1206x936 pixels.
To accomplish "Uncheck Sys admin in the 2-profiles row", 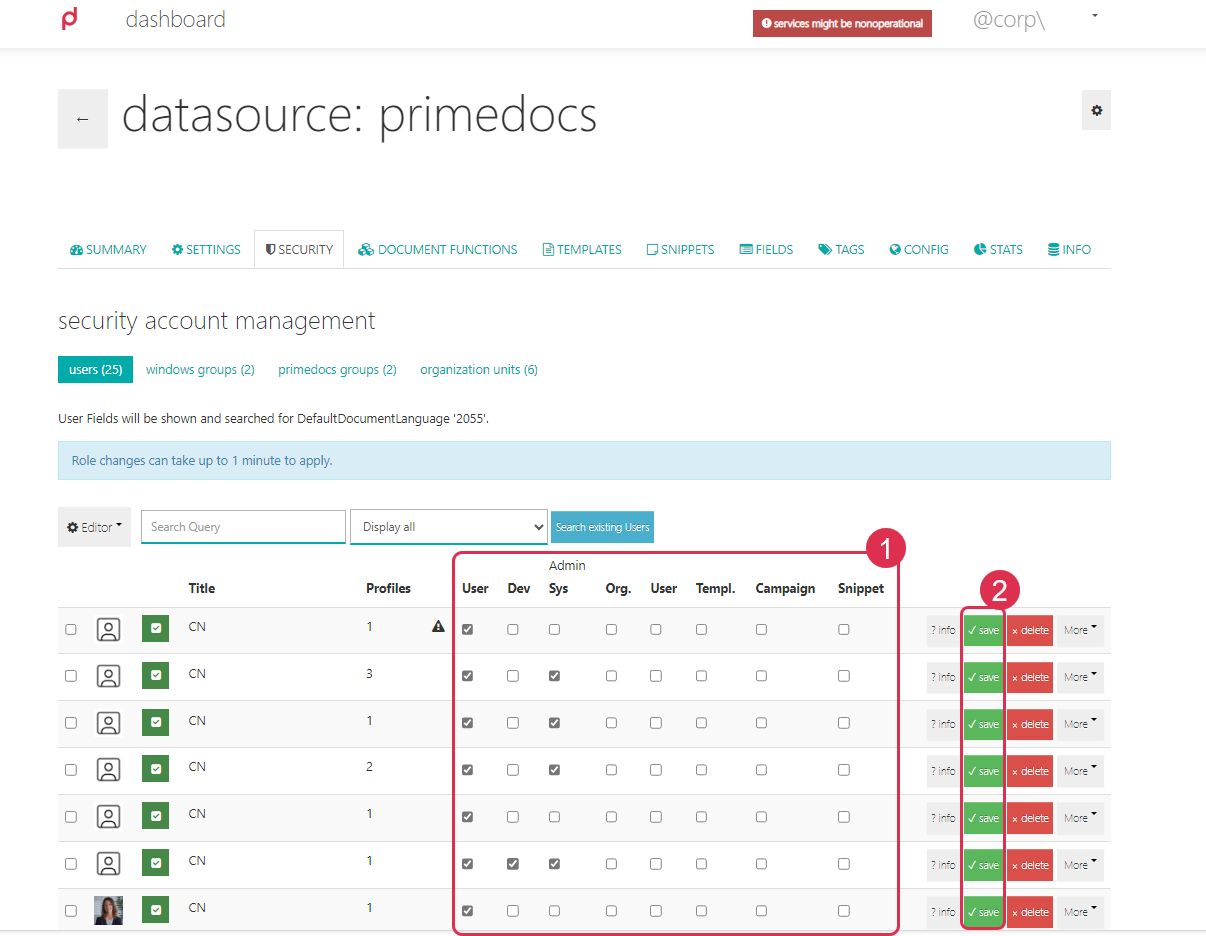I will (555, 770).
